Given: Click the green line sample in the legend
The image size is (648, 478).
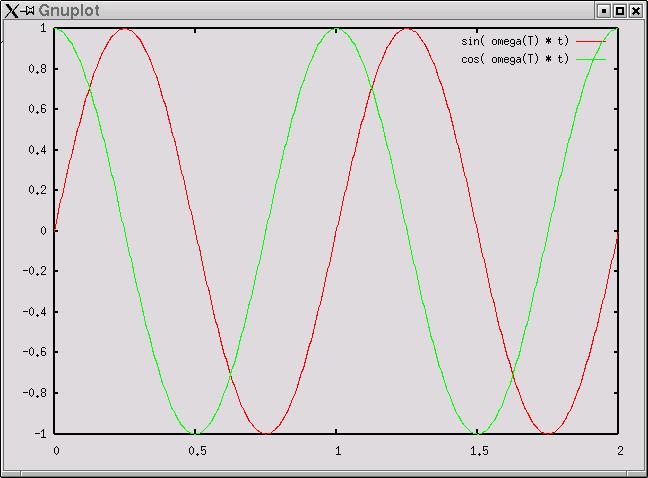Looking at the screenshot, I should pyautogui.click(x=591, y=59).
